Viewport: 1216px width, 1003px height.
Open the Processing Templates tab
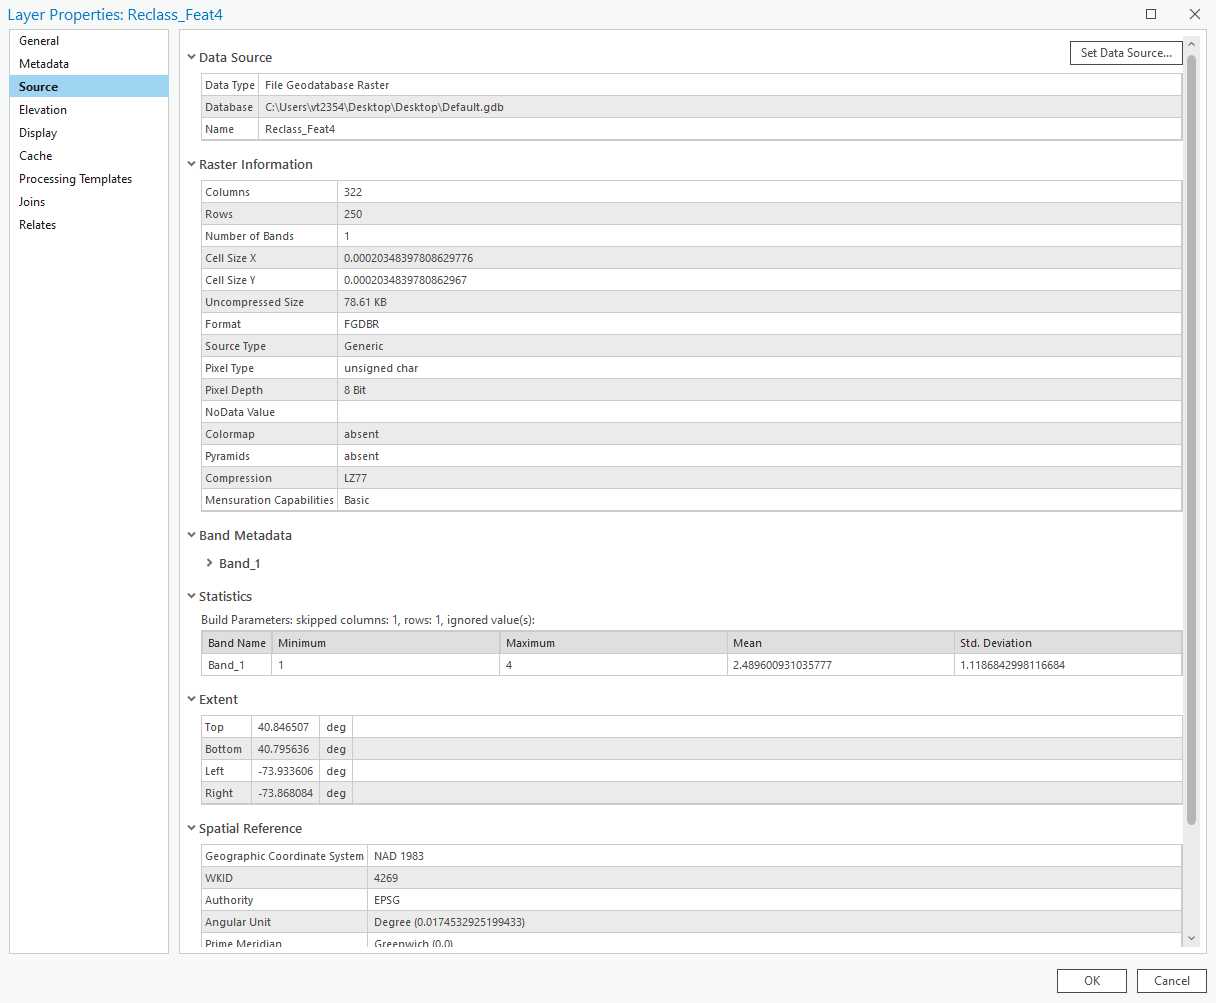76,178
